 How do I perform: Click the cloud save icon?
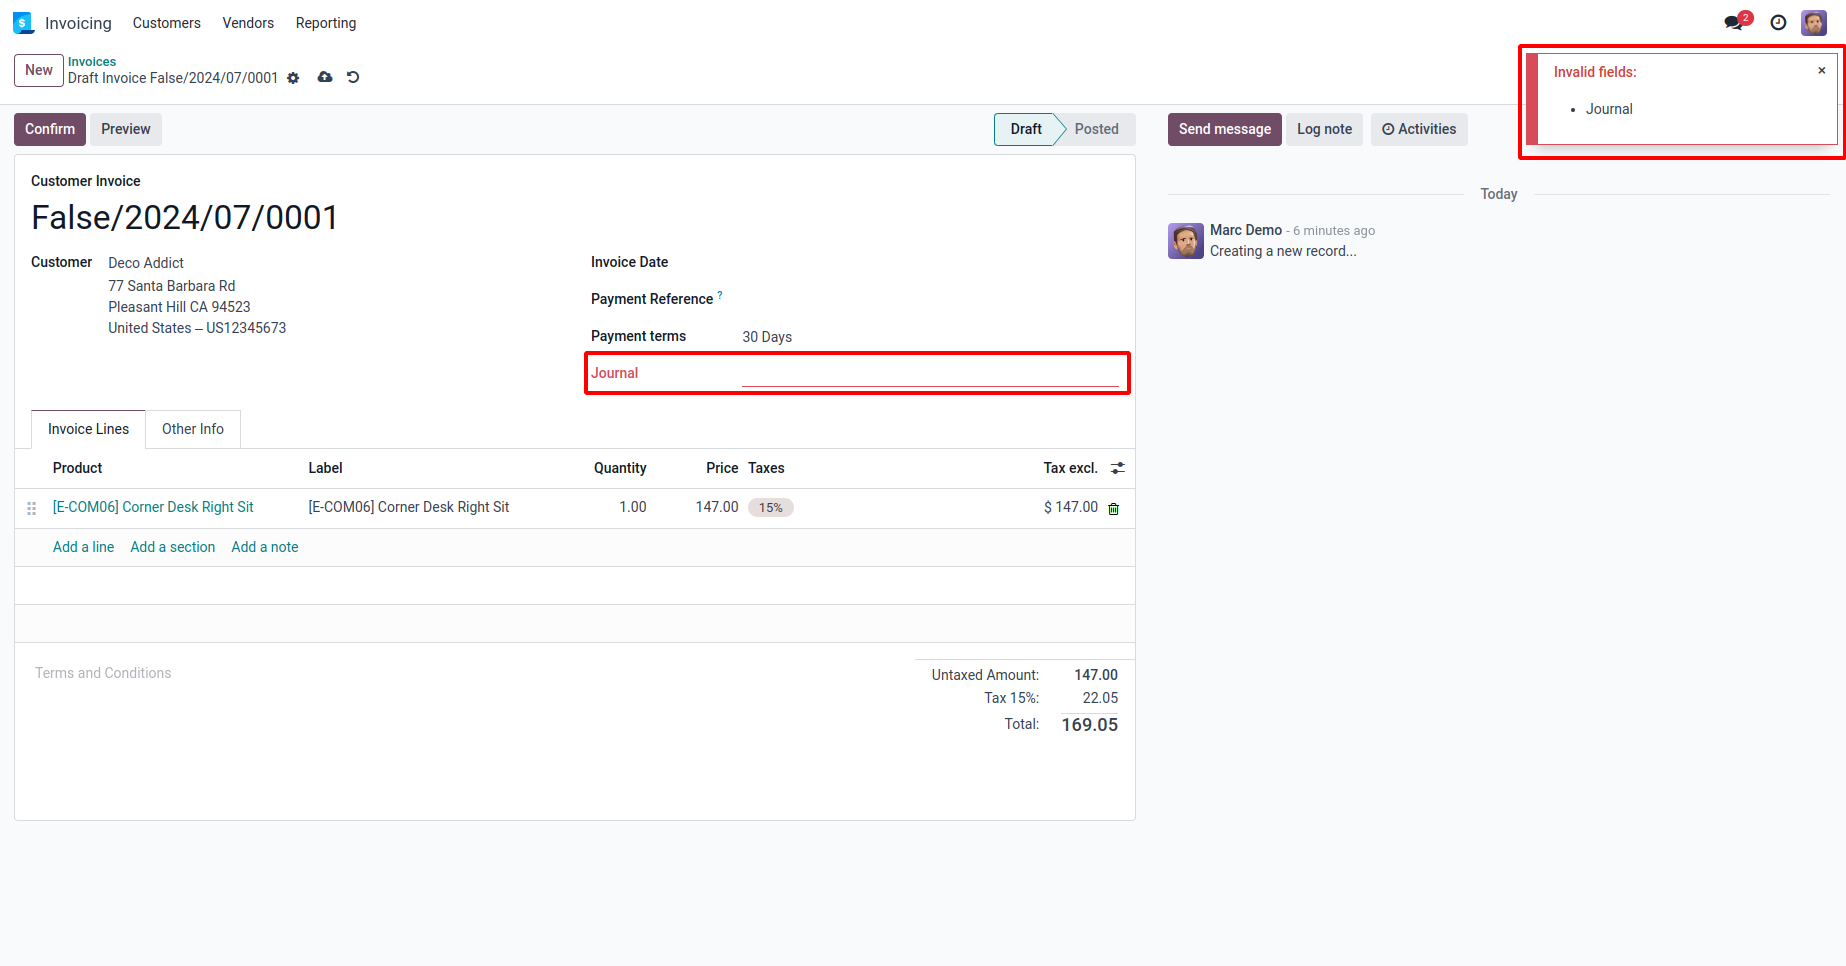click(325, 77)
